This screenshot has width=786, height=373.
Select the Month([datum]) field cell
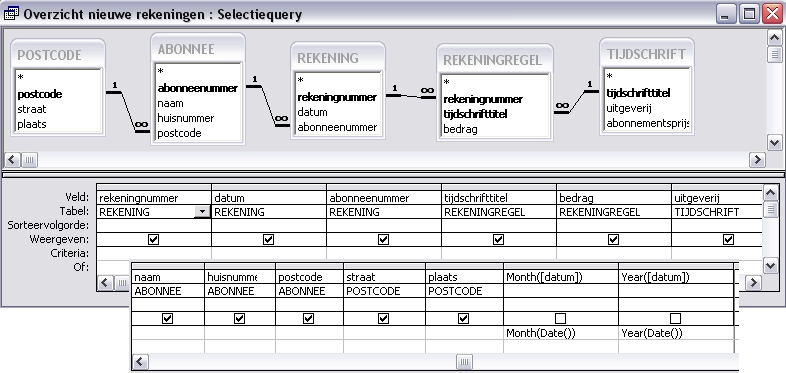560,277
